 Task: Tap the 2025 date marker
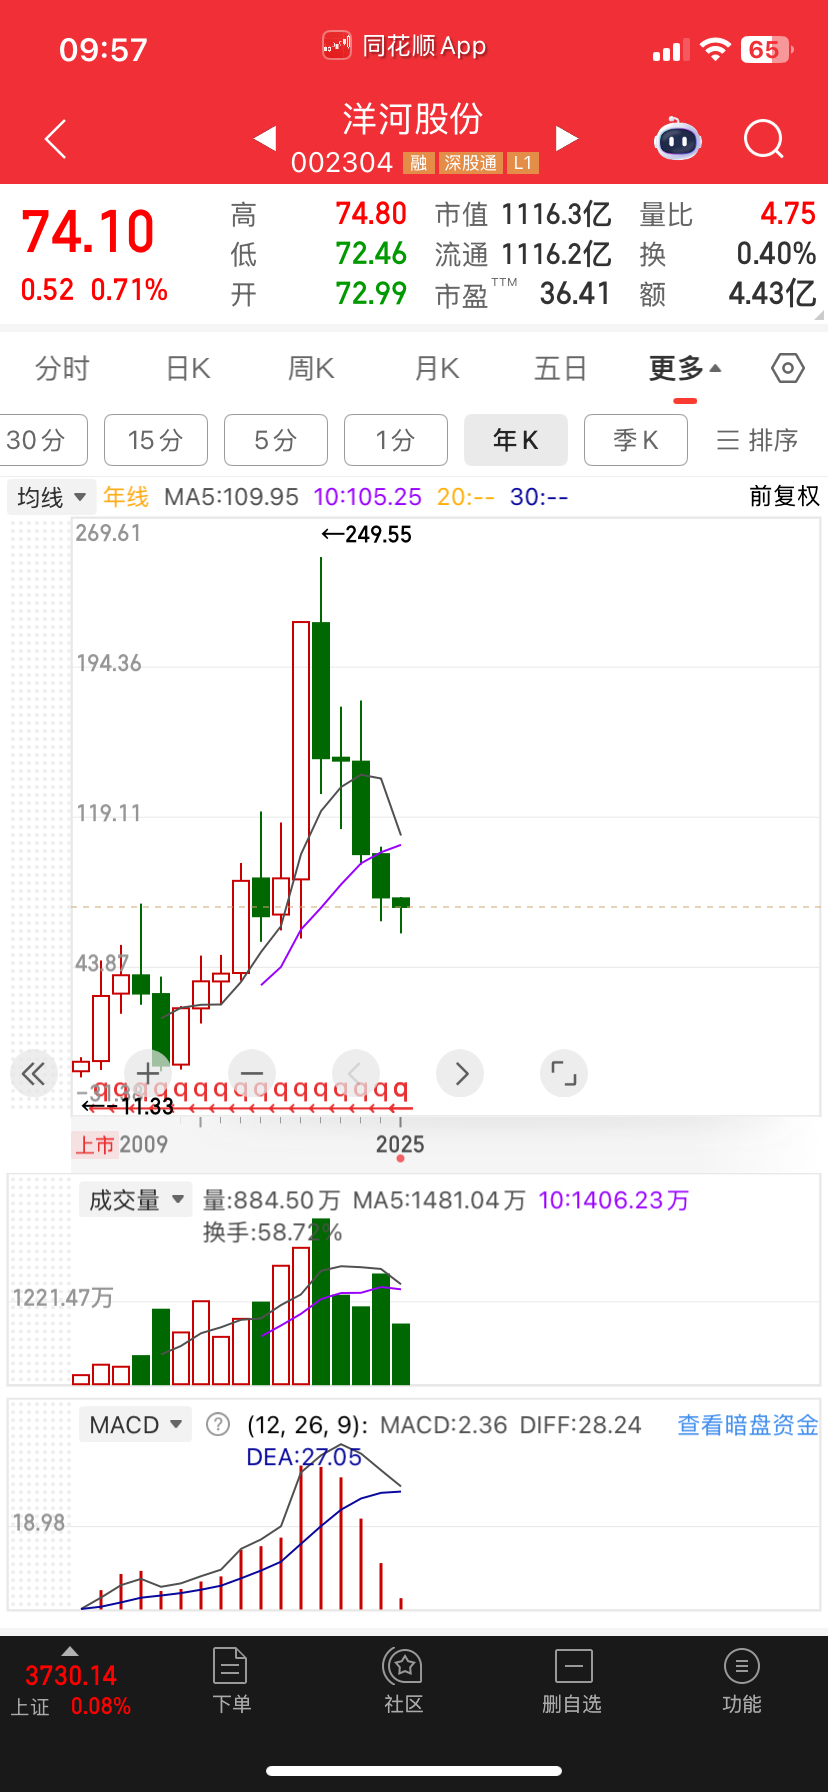(400, 1144)
